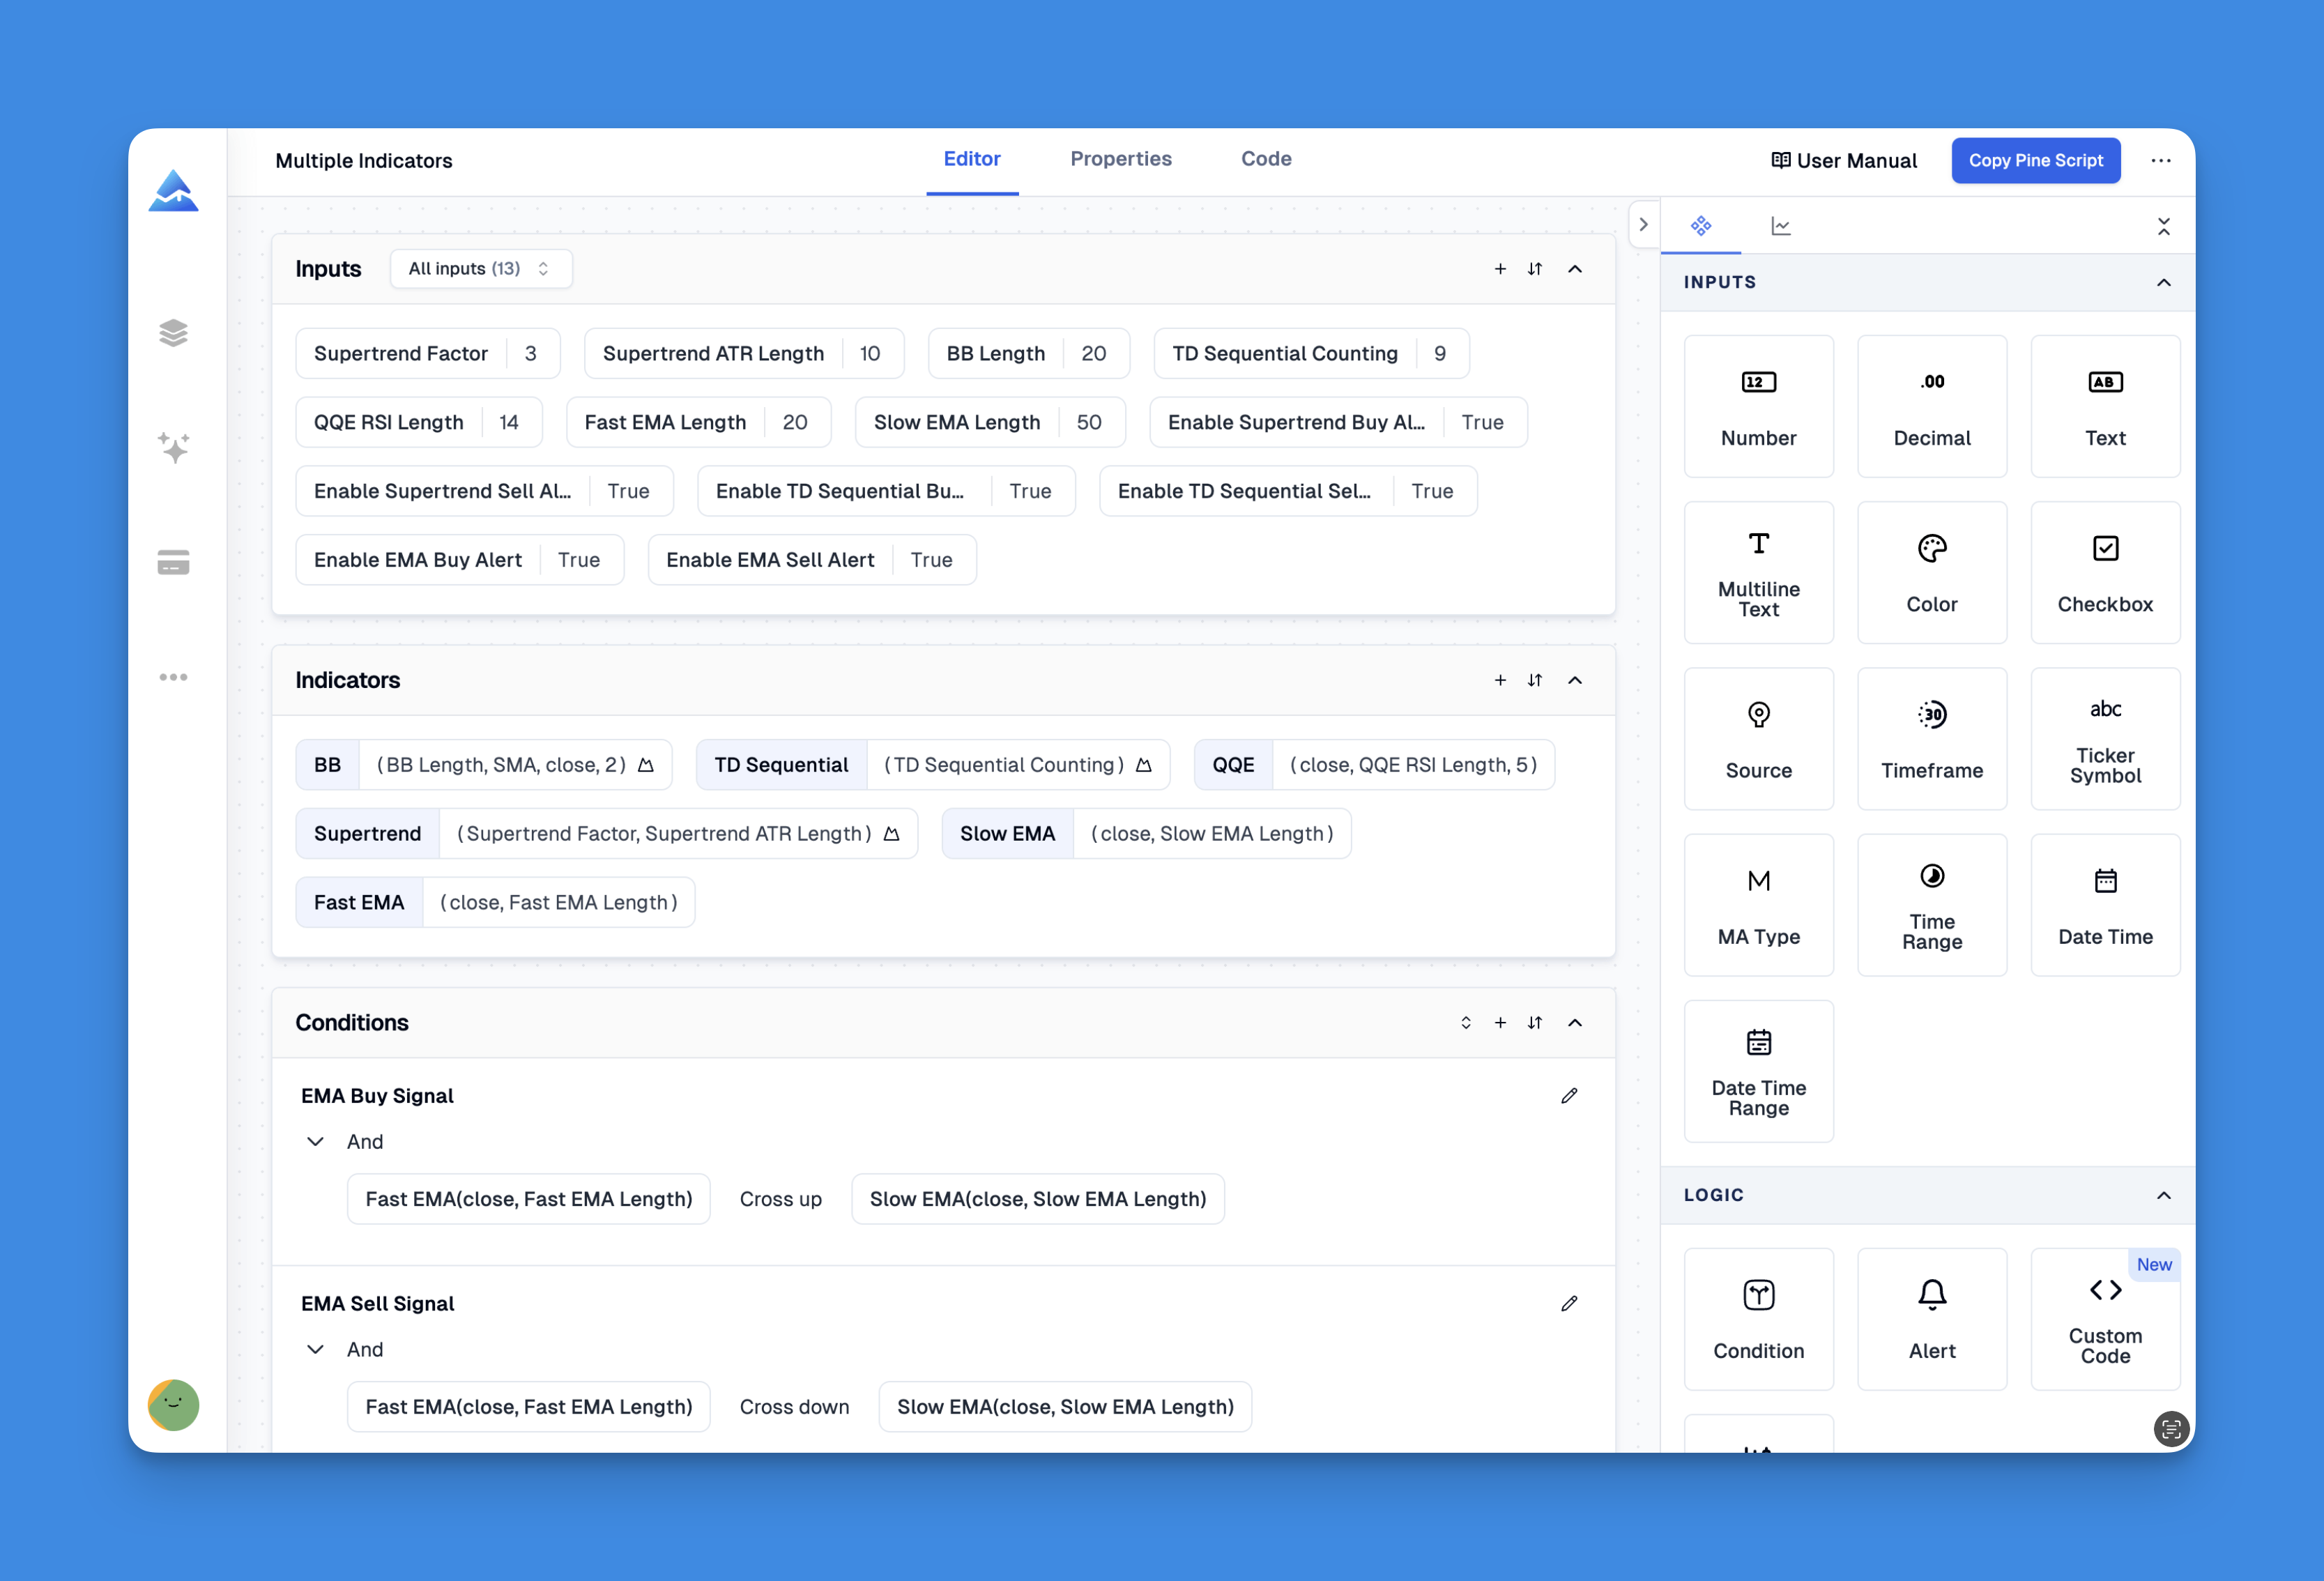Select the BB Length input
2324x1581 pixels.
pos(1028,353)
